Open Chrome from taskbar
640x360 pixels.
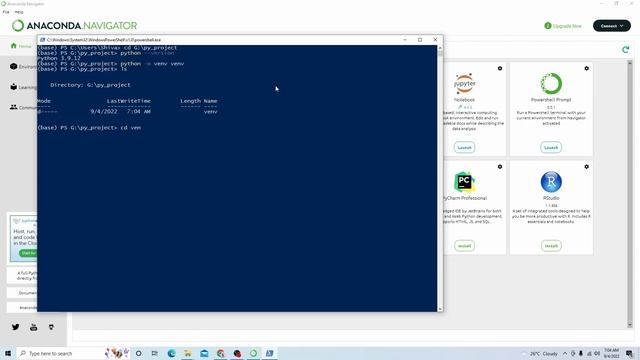click(x=220, y=353)
